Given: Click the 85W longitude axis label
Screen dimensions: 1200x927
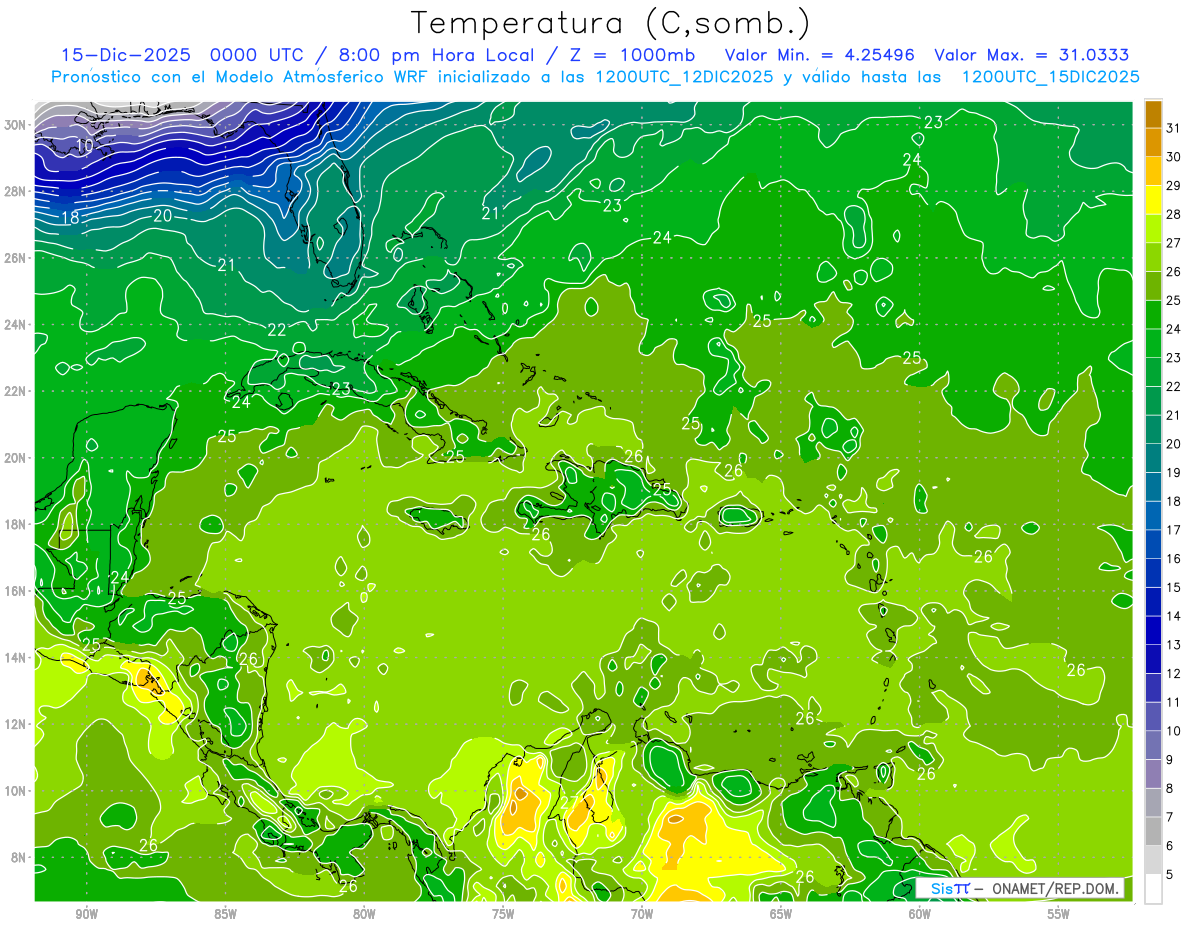Looking at the screenshot, I should pyautogui.click(x=225, y=914).
